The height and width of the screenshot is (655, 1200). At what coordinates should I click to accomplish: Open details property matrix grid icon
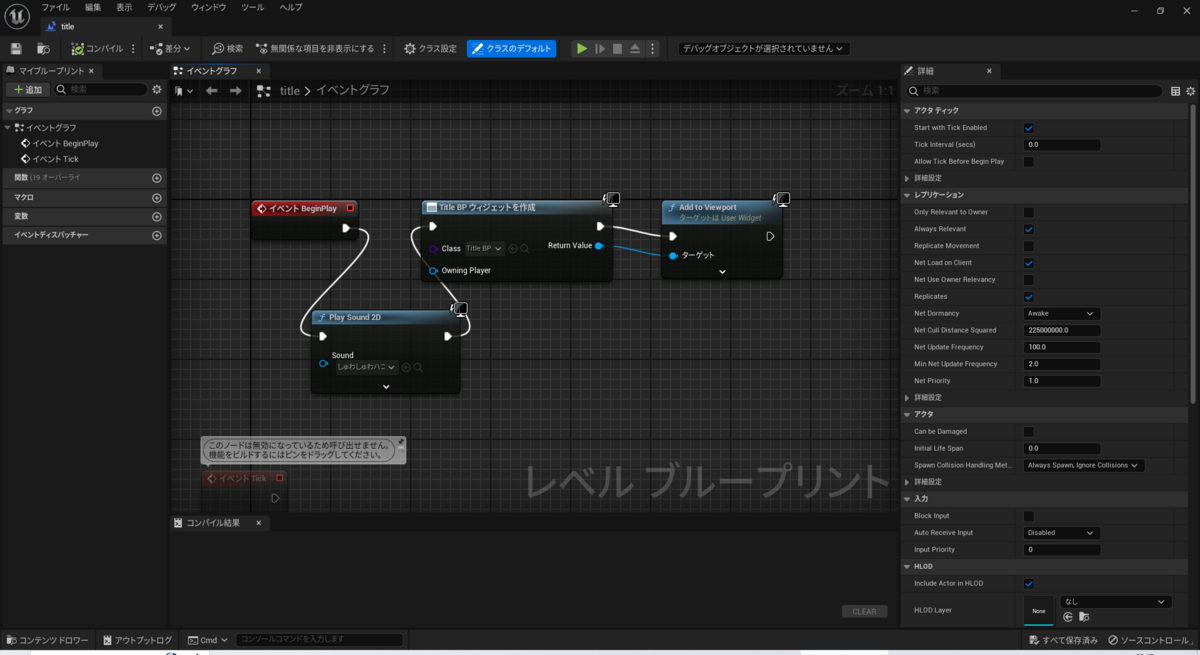click(1175, 91)
